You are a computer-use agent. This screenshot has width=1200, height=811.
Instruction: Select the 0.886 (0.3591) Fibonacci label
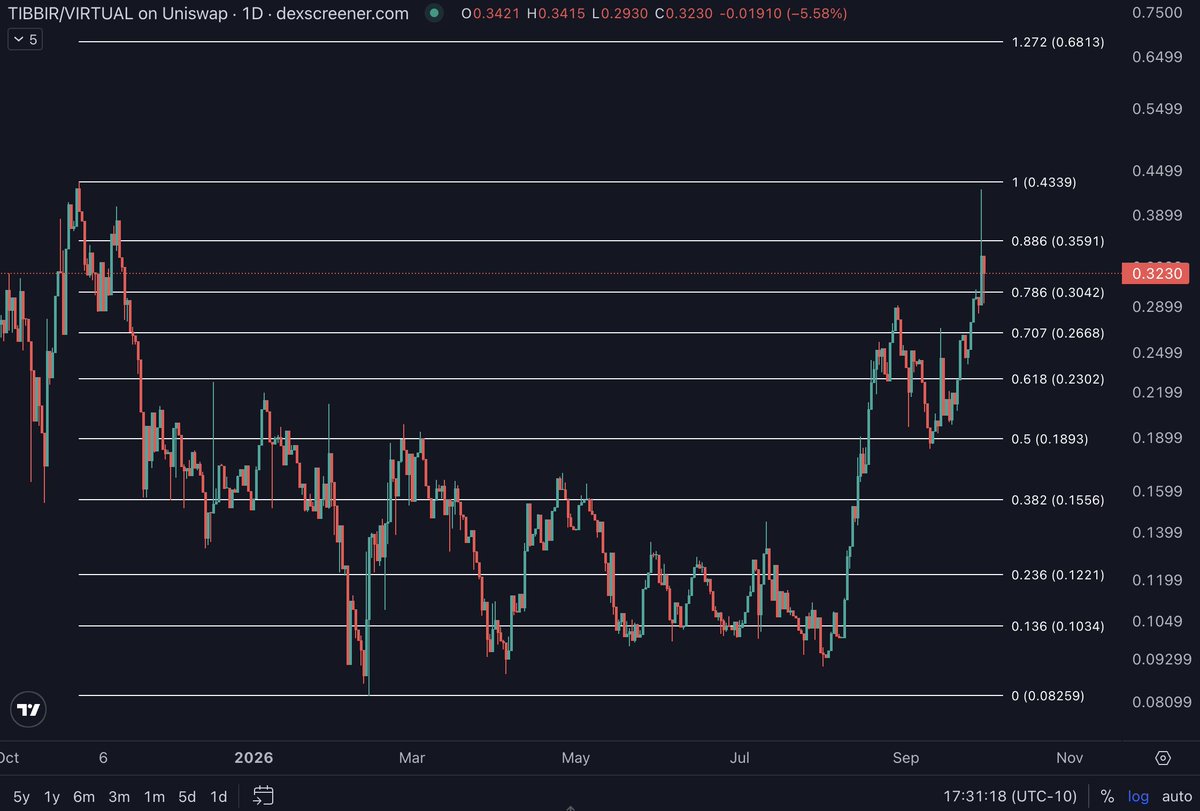[1058, 241]
